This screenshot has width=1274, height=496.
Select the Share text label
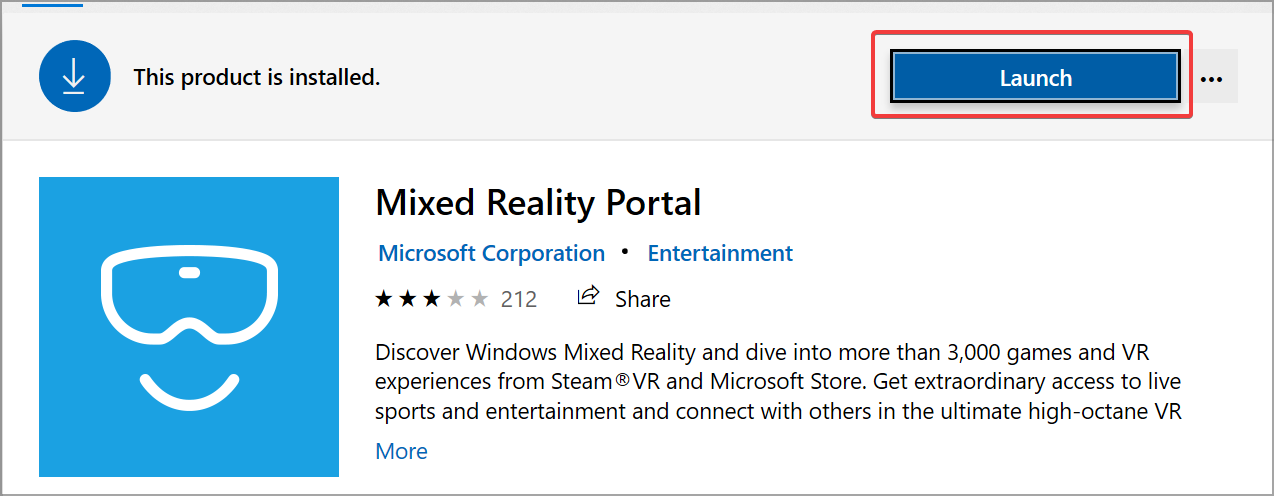[643, 299]
